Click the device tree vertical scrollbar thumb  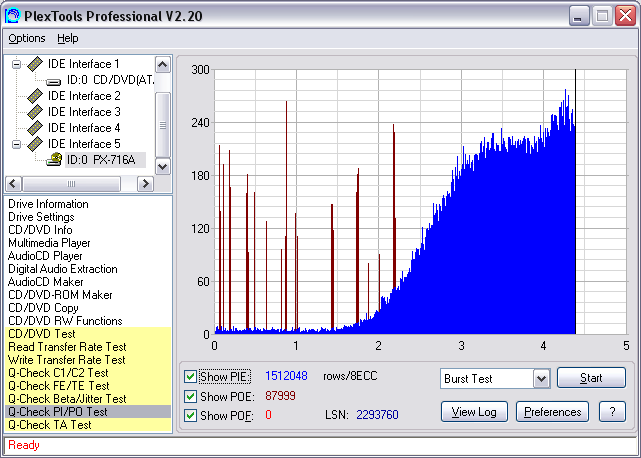(163, 125)
